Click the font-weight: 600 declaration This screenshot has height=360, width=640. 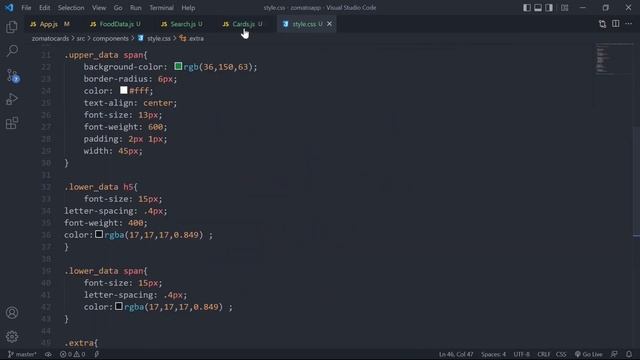(x=125, y=127)
